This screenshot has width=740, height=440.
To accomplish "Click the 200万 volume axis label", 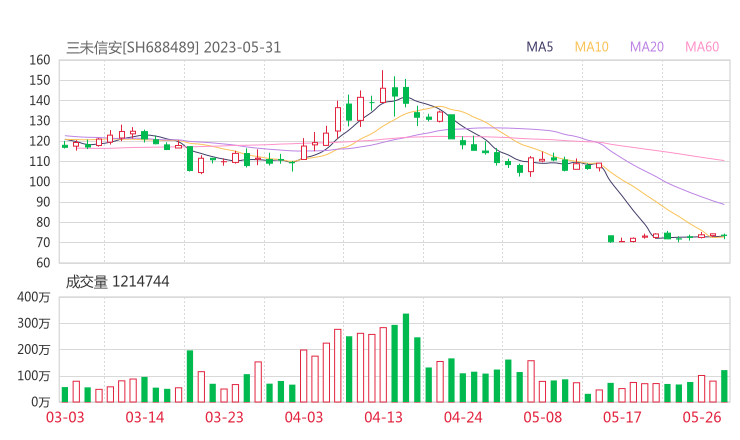I will 34,350.
